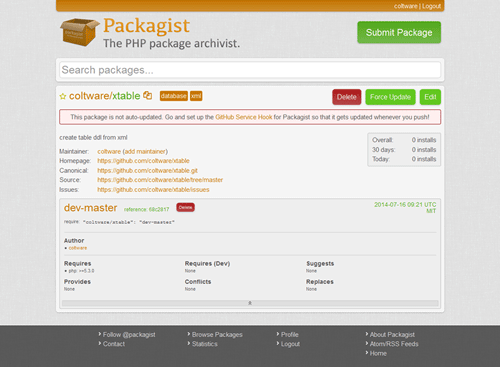
Task: Delete the coltware/xtable package
Action: (x=347, y=97)
